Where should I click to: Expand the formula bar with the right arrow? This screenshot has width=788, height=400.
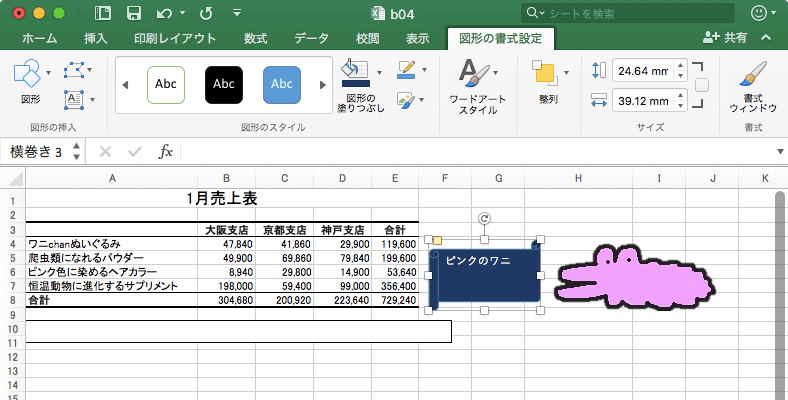tap(780, 152)
